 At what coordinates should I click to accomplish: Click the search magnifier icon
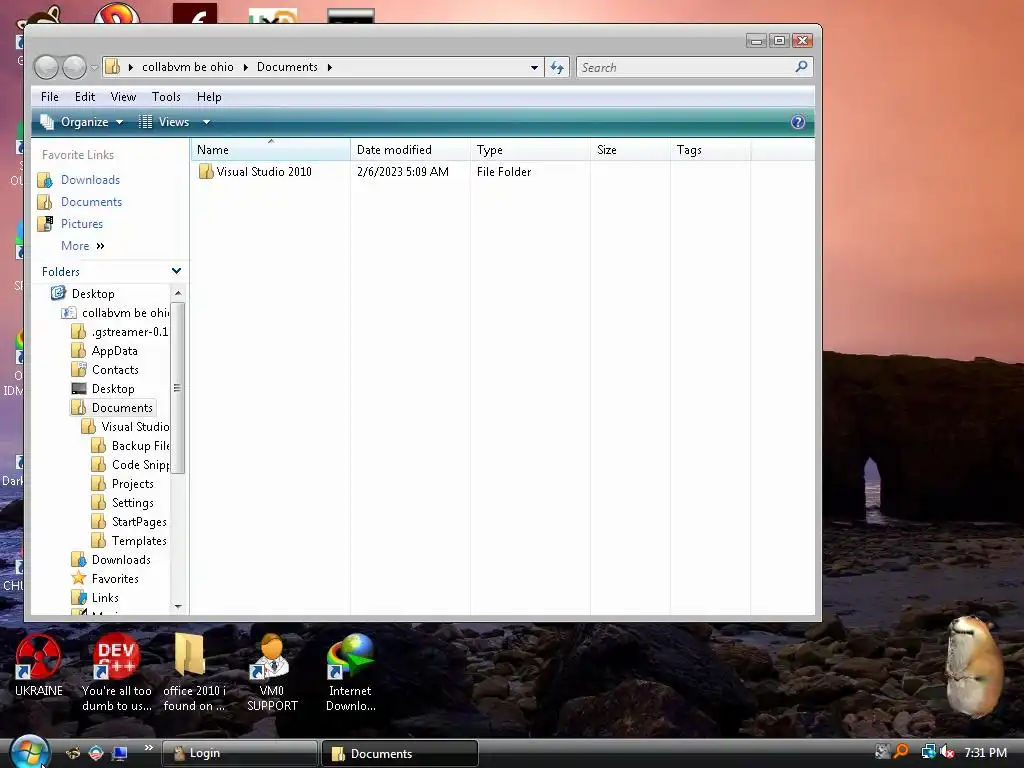[801, 67]
